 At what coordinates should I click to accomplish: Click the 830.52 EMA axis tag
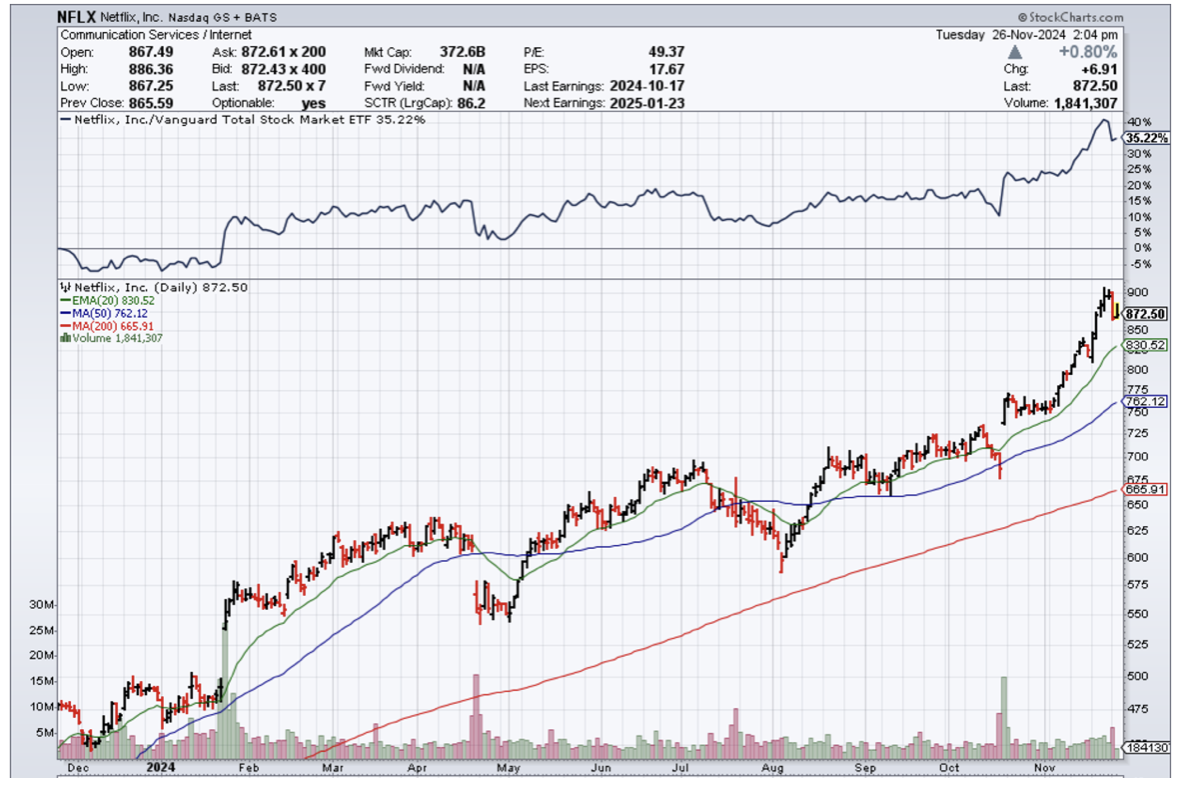[1146, 345]
